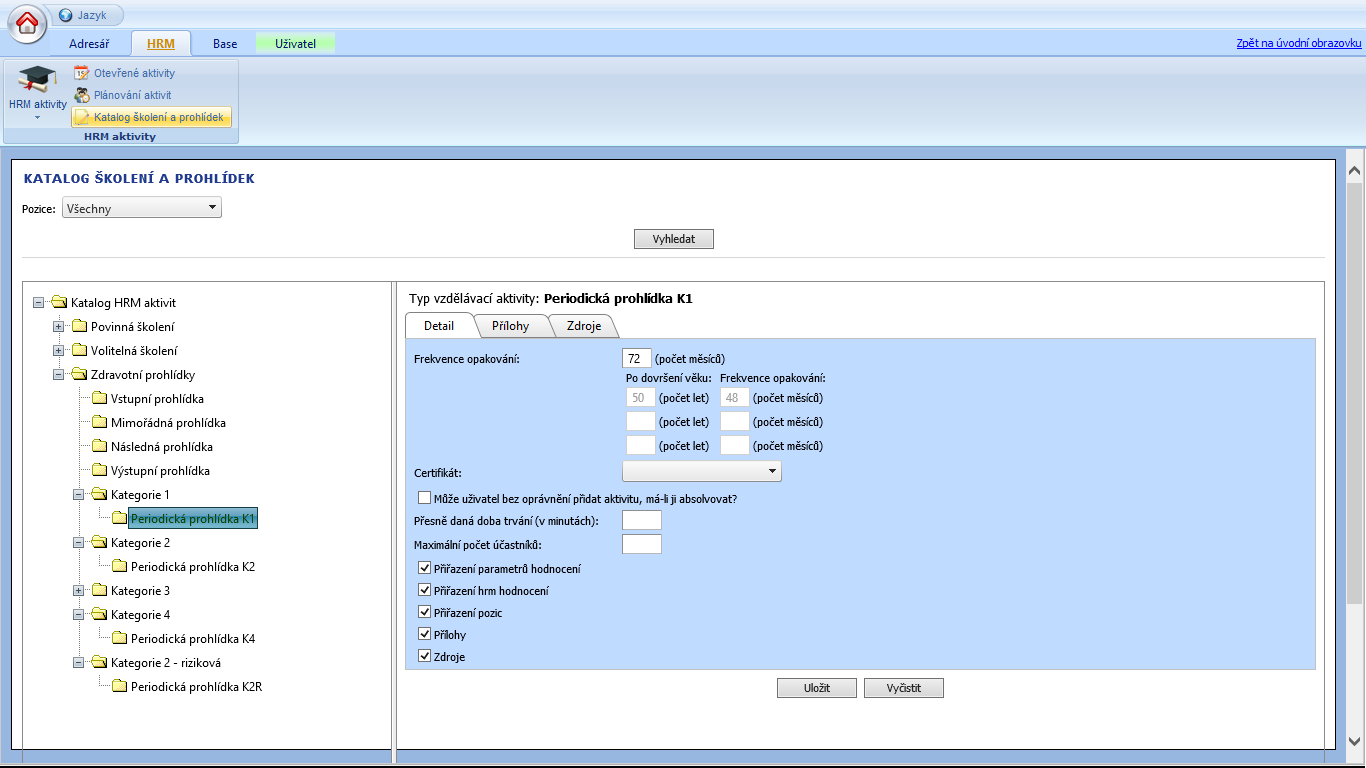Viewport: 1366px width, 768px height.
Task: Click the Výstupní prohlídka folder icon
Action: pos(99,471)
